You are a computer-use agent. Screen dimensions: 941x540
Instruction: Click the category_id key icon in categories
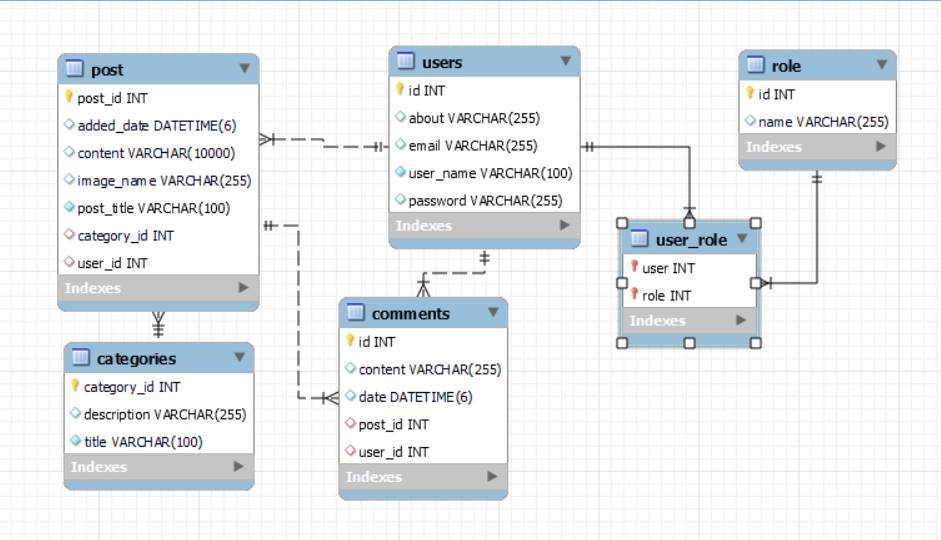tap(75, 387)
